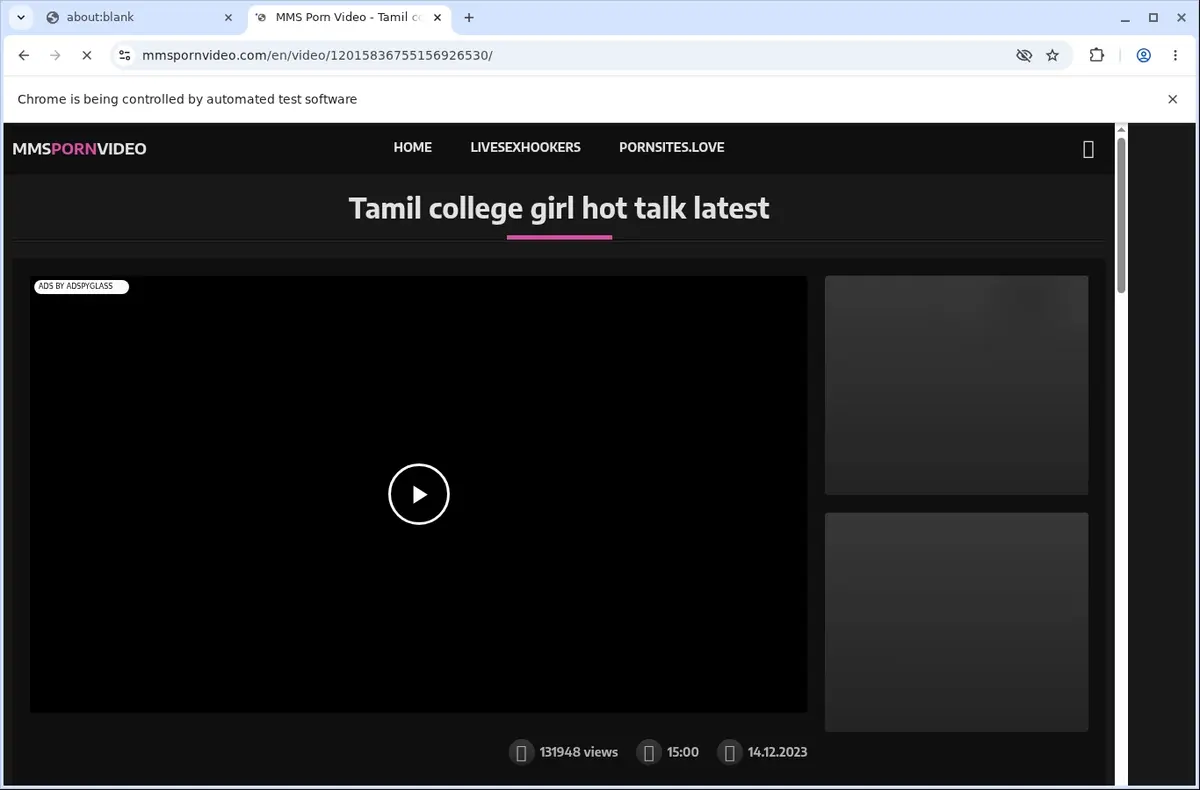Image resolution: width=1200 pixels, height=790 pixels.
Task: Add a new tab with plus button
Action: coord(469,17)
